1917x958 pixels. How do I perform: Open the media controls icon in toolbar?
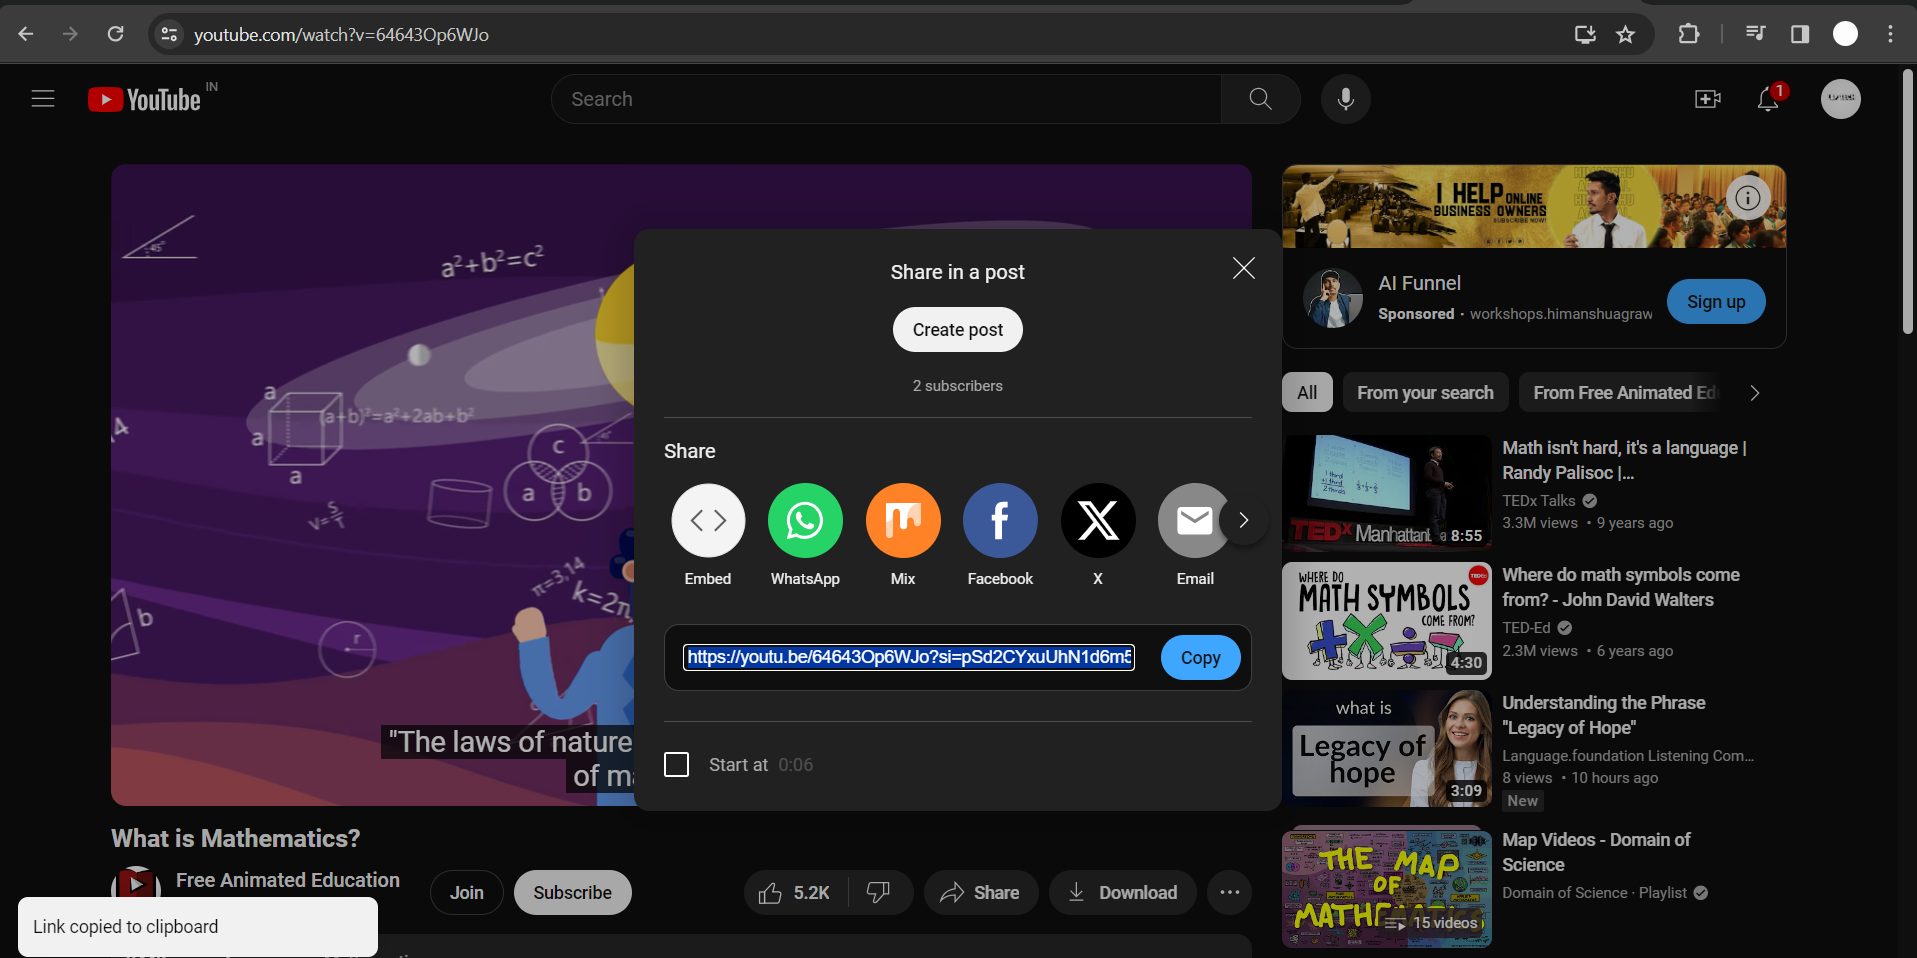1755,34
